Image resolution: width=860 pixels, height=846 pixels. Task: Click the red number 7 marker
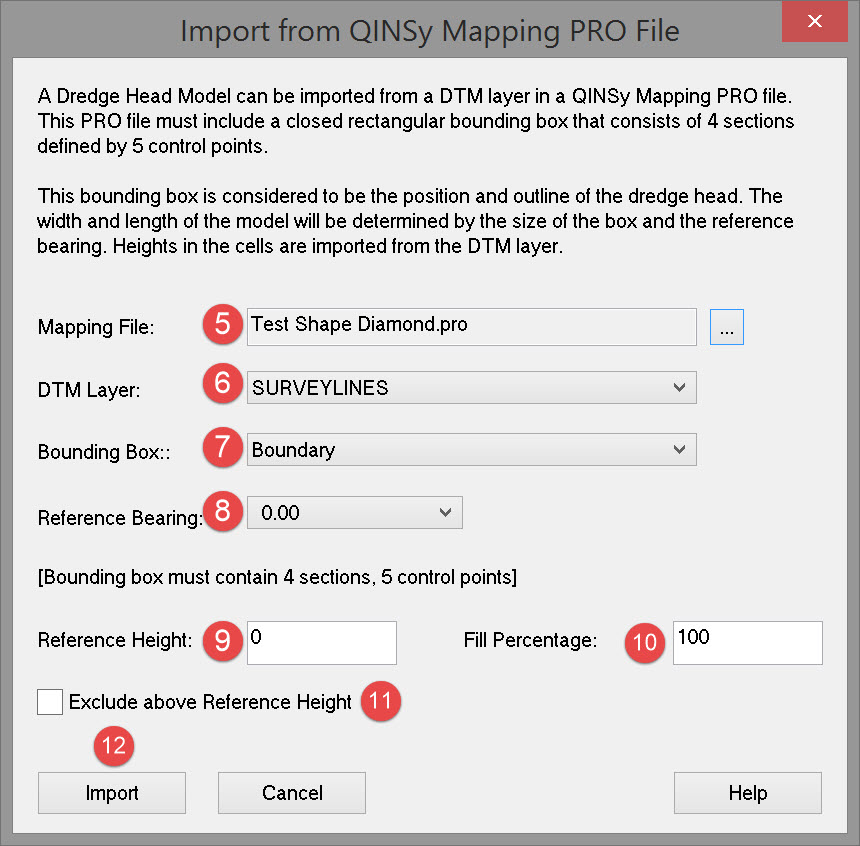point(222,449)
